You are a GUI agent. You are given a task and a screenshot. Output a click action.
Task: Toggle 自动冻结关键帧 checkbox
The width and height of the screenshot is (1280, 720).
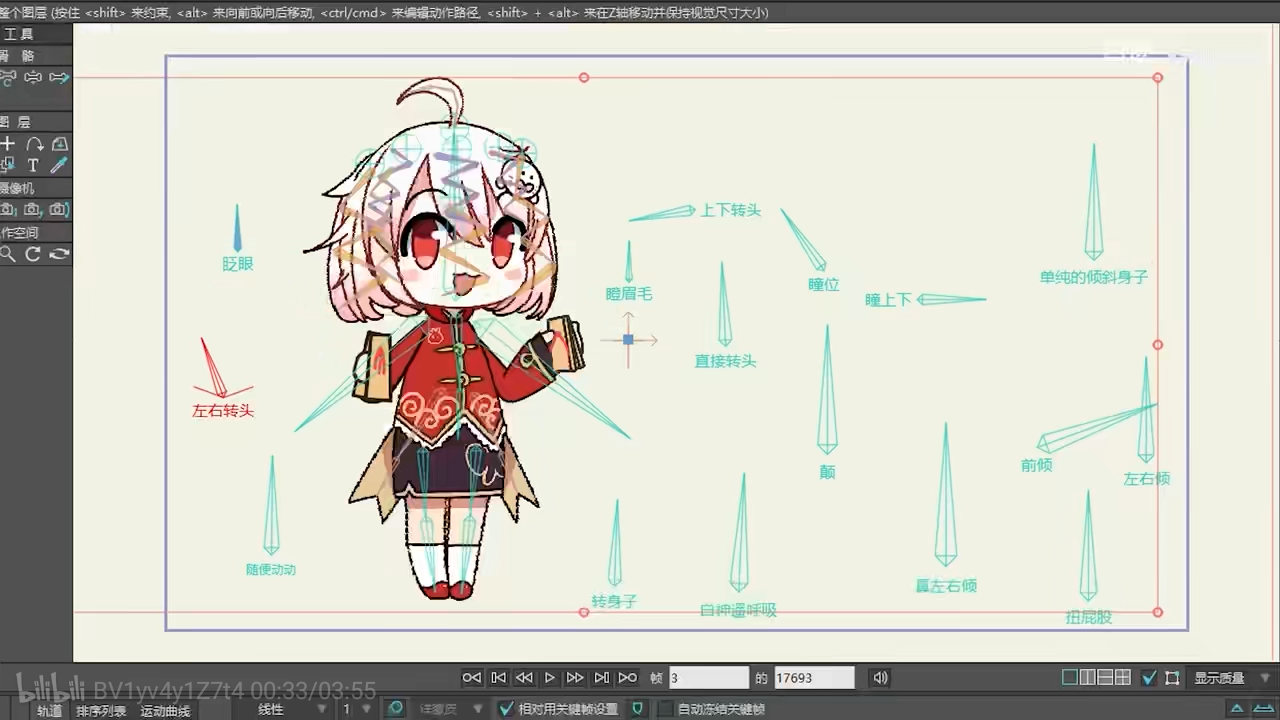(x=665, y=709)
